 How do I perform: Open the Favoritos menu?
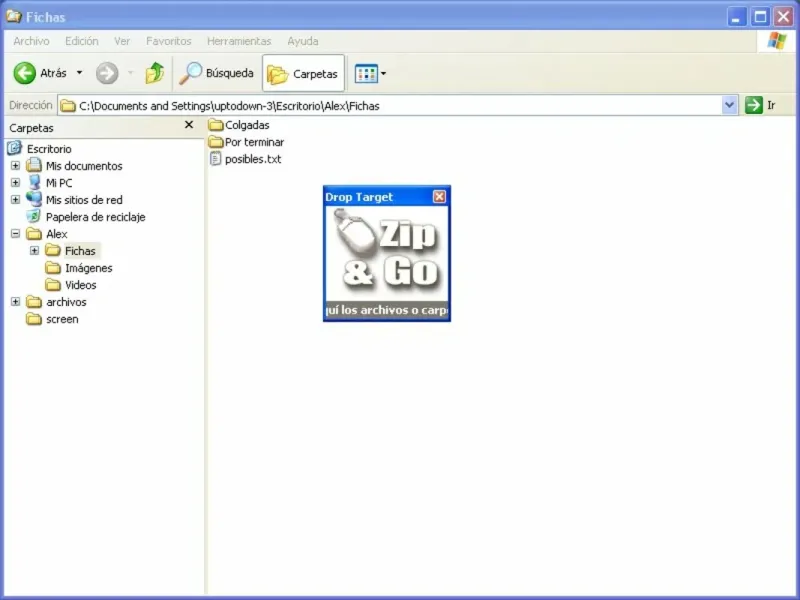click(168, 41)
